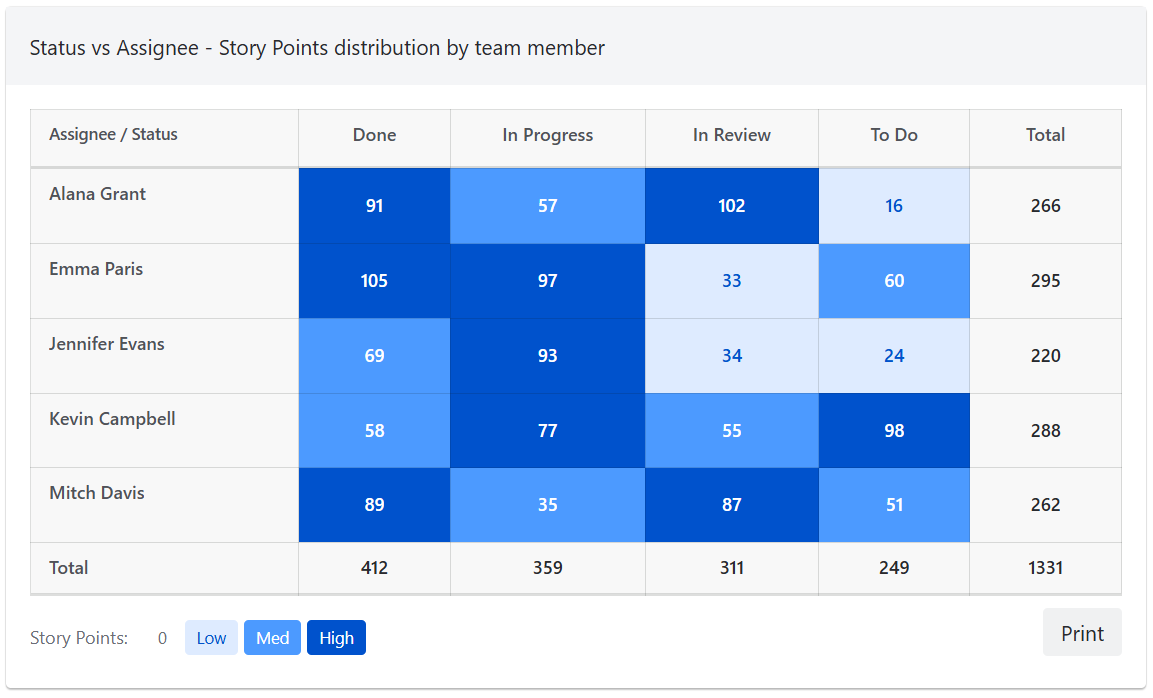Select Emma Paris's To Do cell 60
Image resolution: width=1153 pixels, height=698 pixels.
point(893,281)
